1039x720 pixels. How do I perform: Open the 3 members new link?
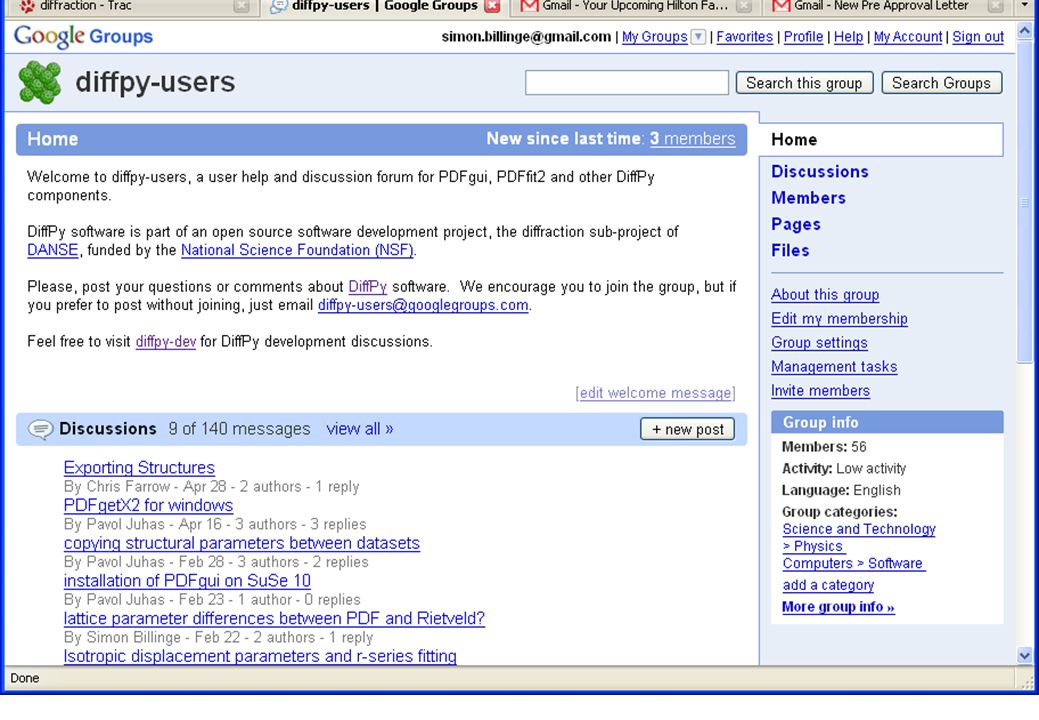click(692, 138)
